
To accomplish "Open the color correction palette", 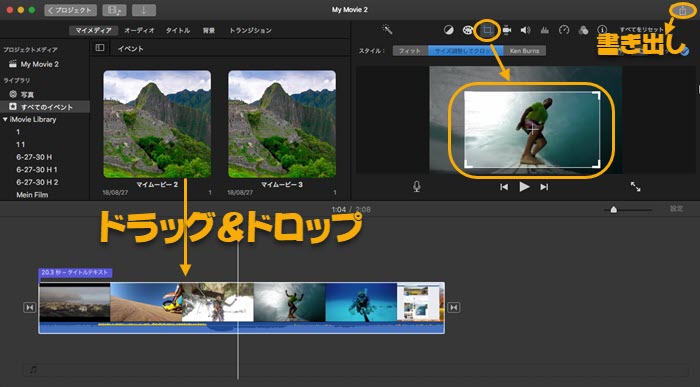I will (x=467, y=30).
